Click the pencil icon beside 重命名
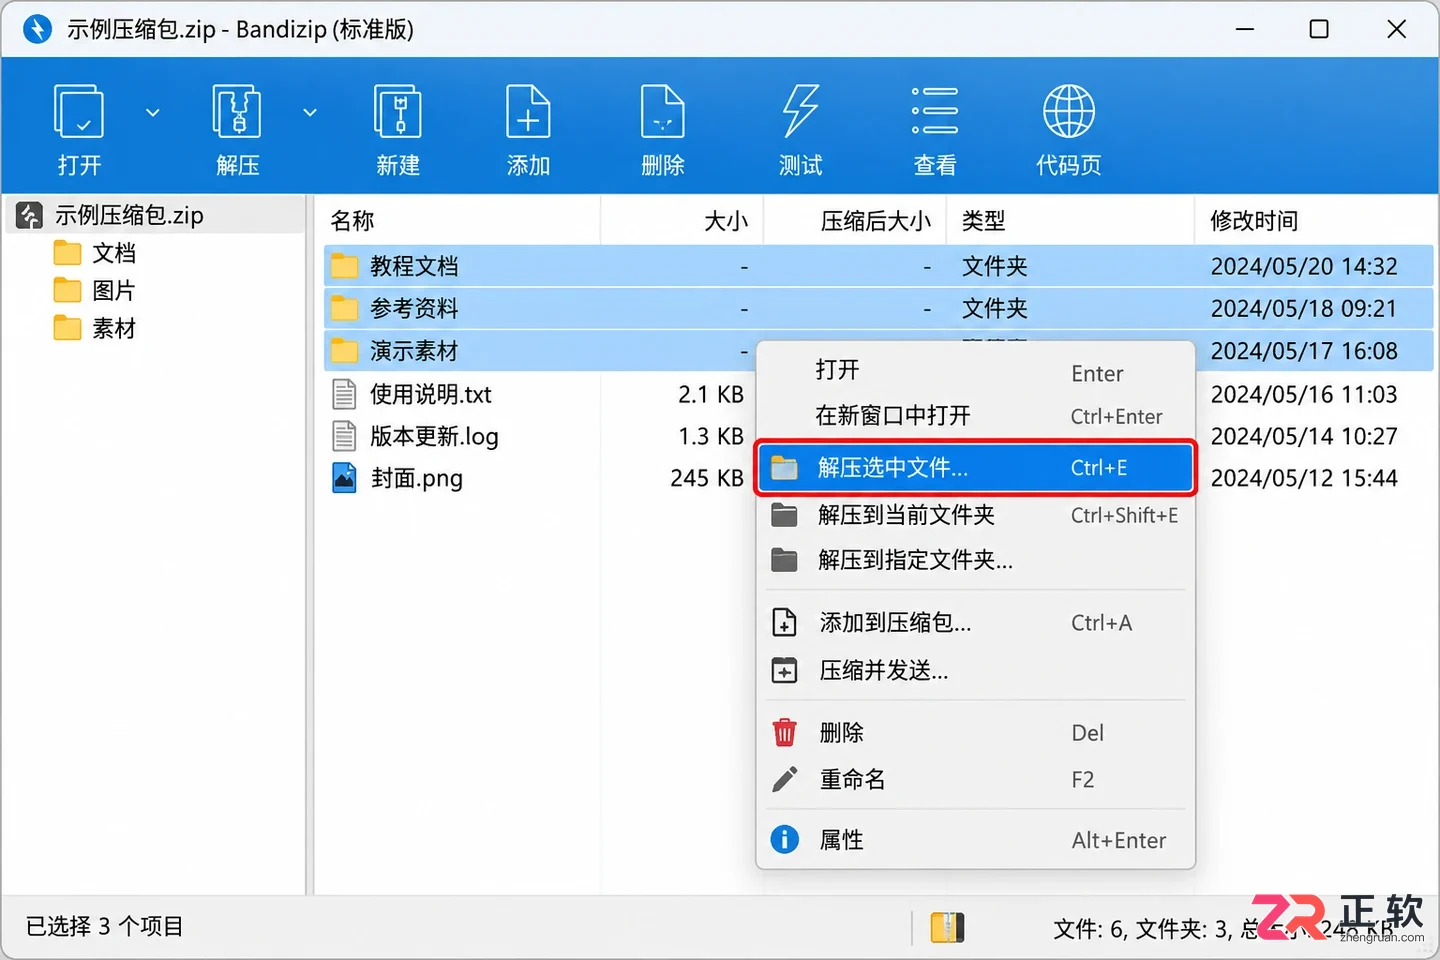Image resolution: width=1440 pixels, height=960 pixels. [x=785, y=779]
